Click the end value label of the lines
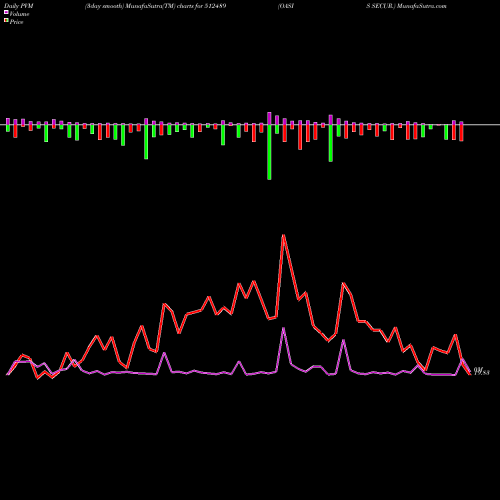500x500 pixels. (481, 371)
